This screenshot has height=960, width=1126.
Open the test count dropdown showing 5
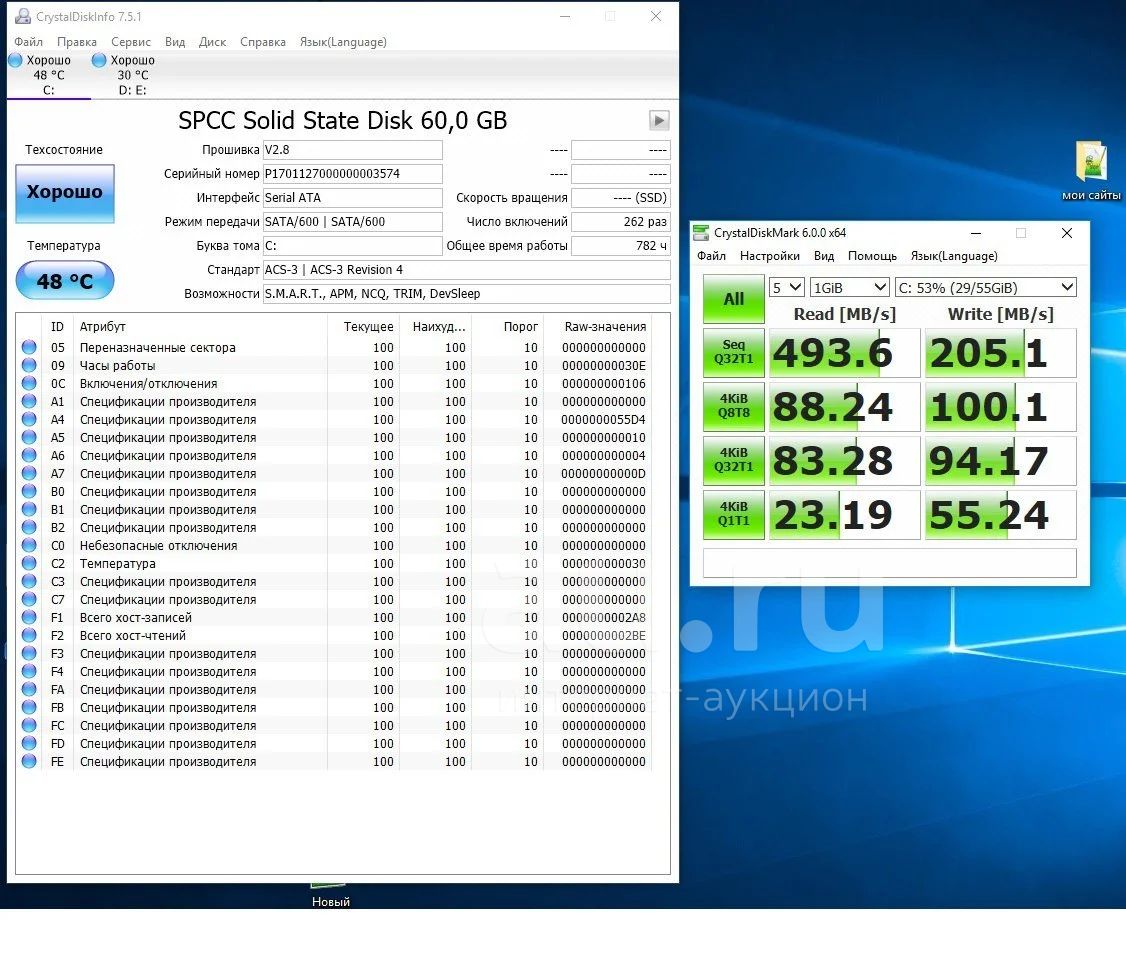[x=786, y=287]
